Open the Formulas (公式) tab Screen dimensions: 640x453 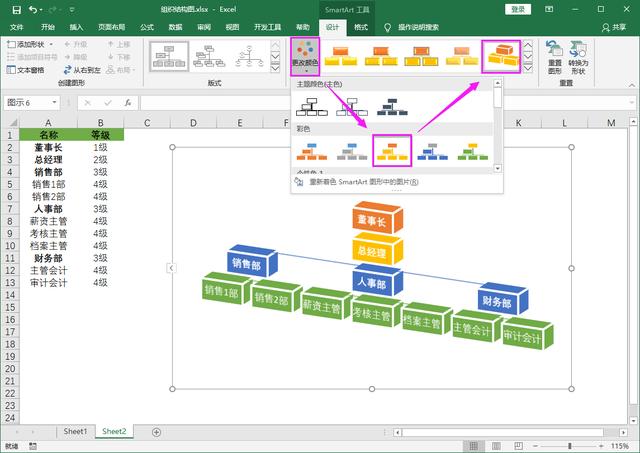tap(147, 27)
